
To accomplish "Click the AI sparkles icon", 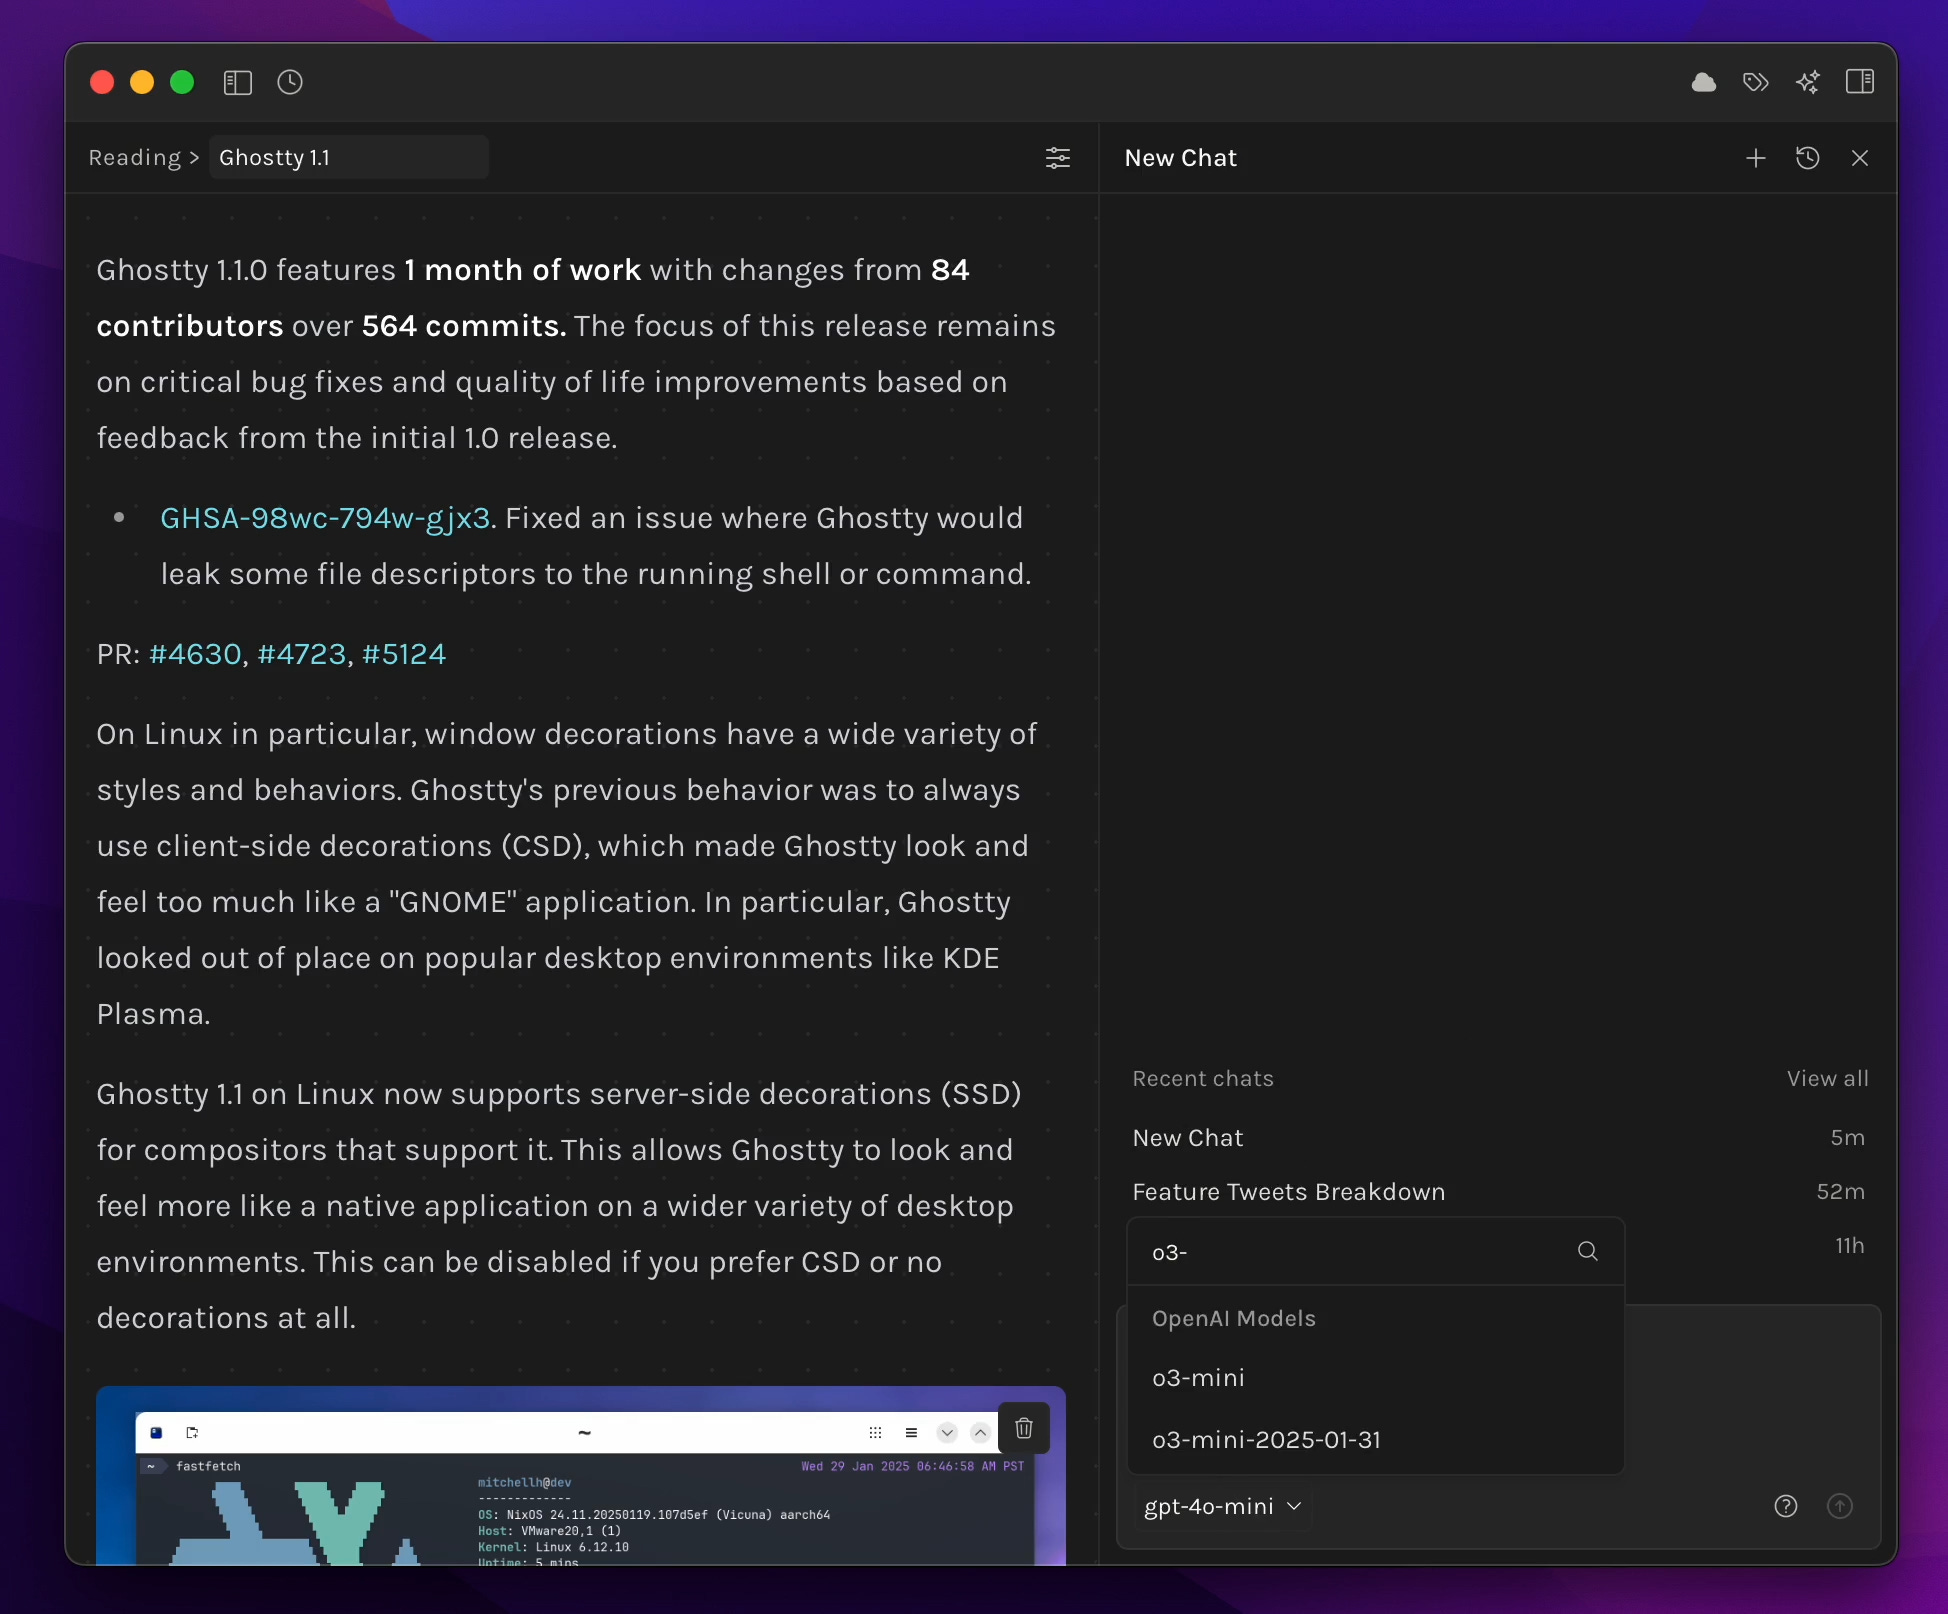I will tap(1808, 82).
